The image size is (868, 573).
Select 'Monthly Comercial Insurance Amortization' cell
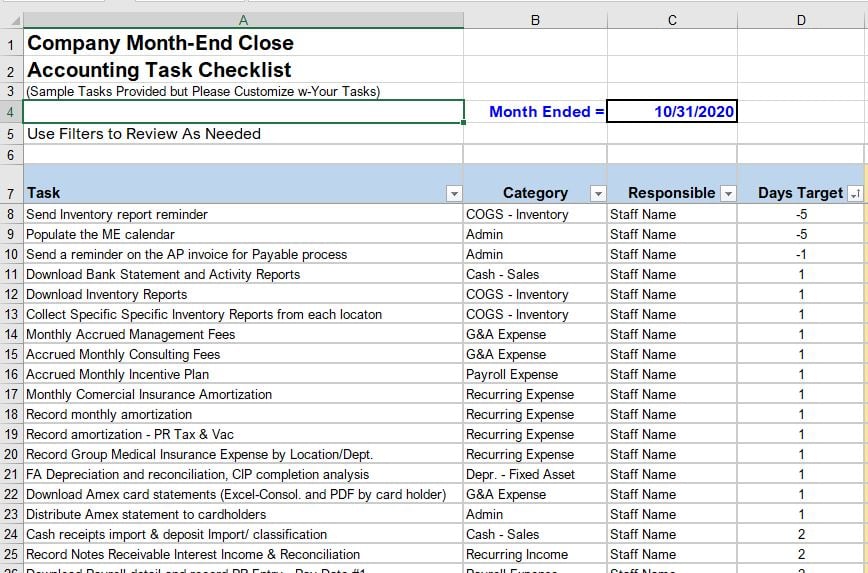[243, 394]
